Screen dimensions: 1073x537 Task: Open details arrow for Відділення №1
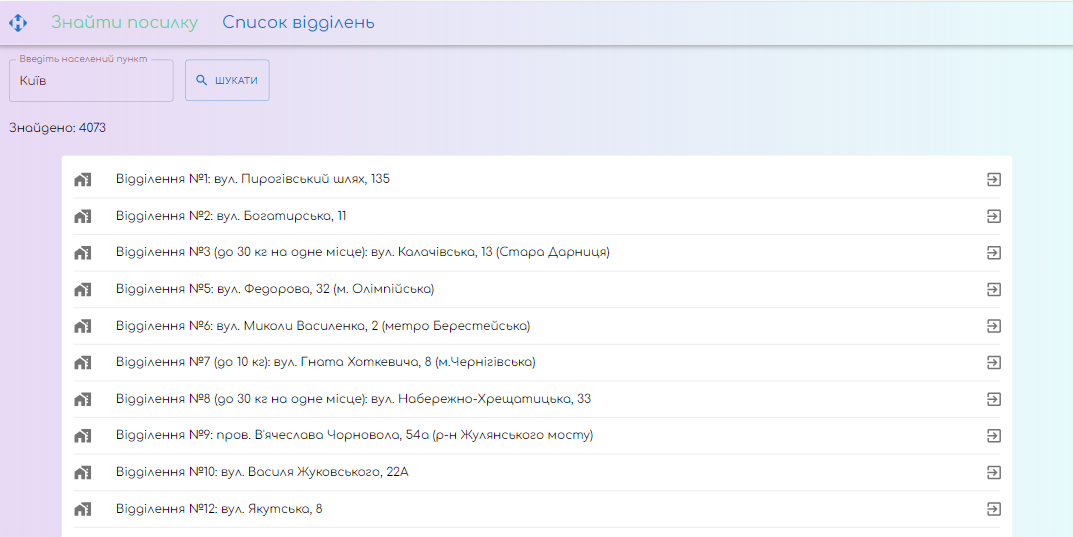[x=993, y=180]
